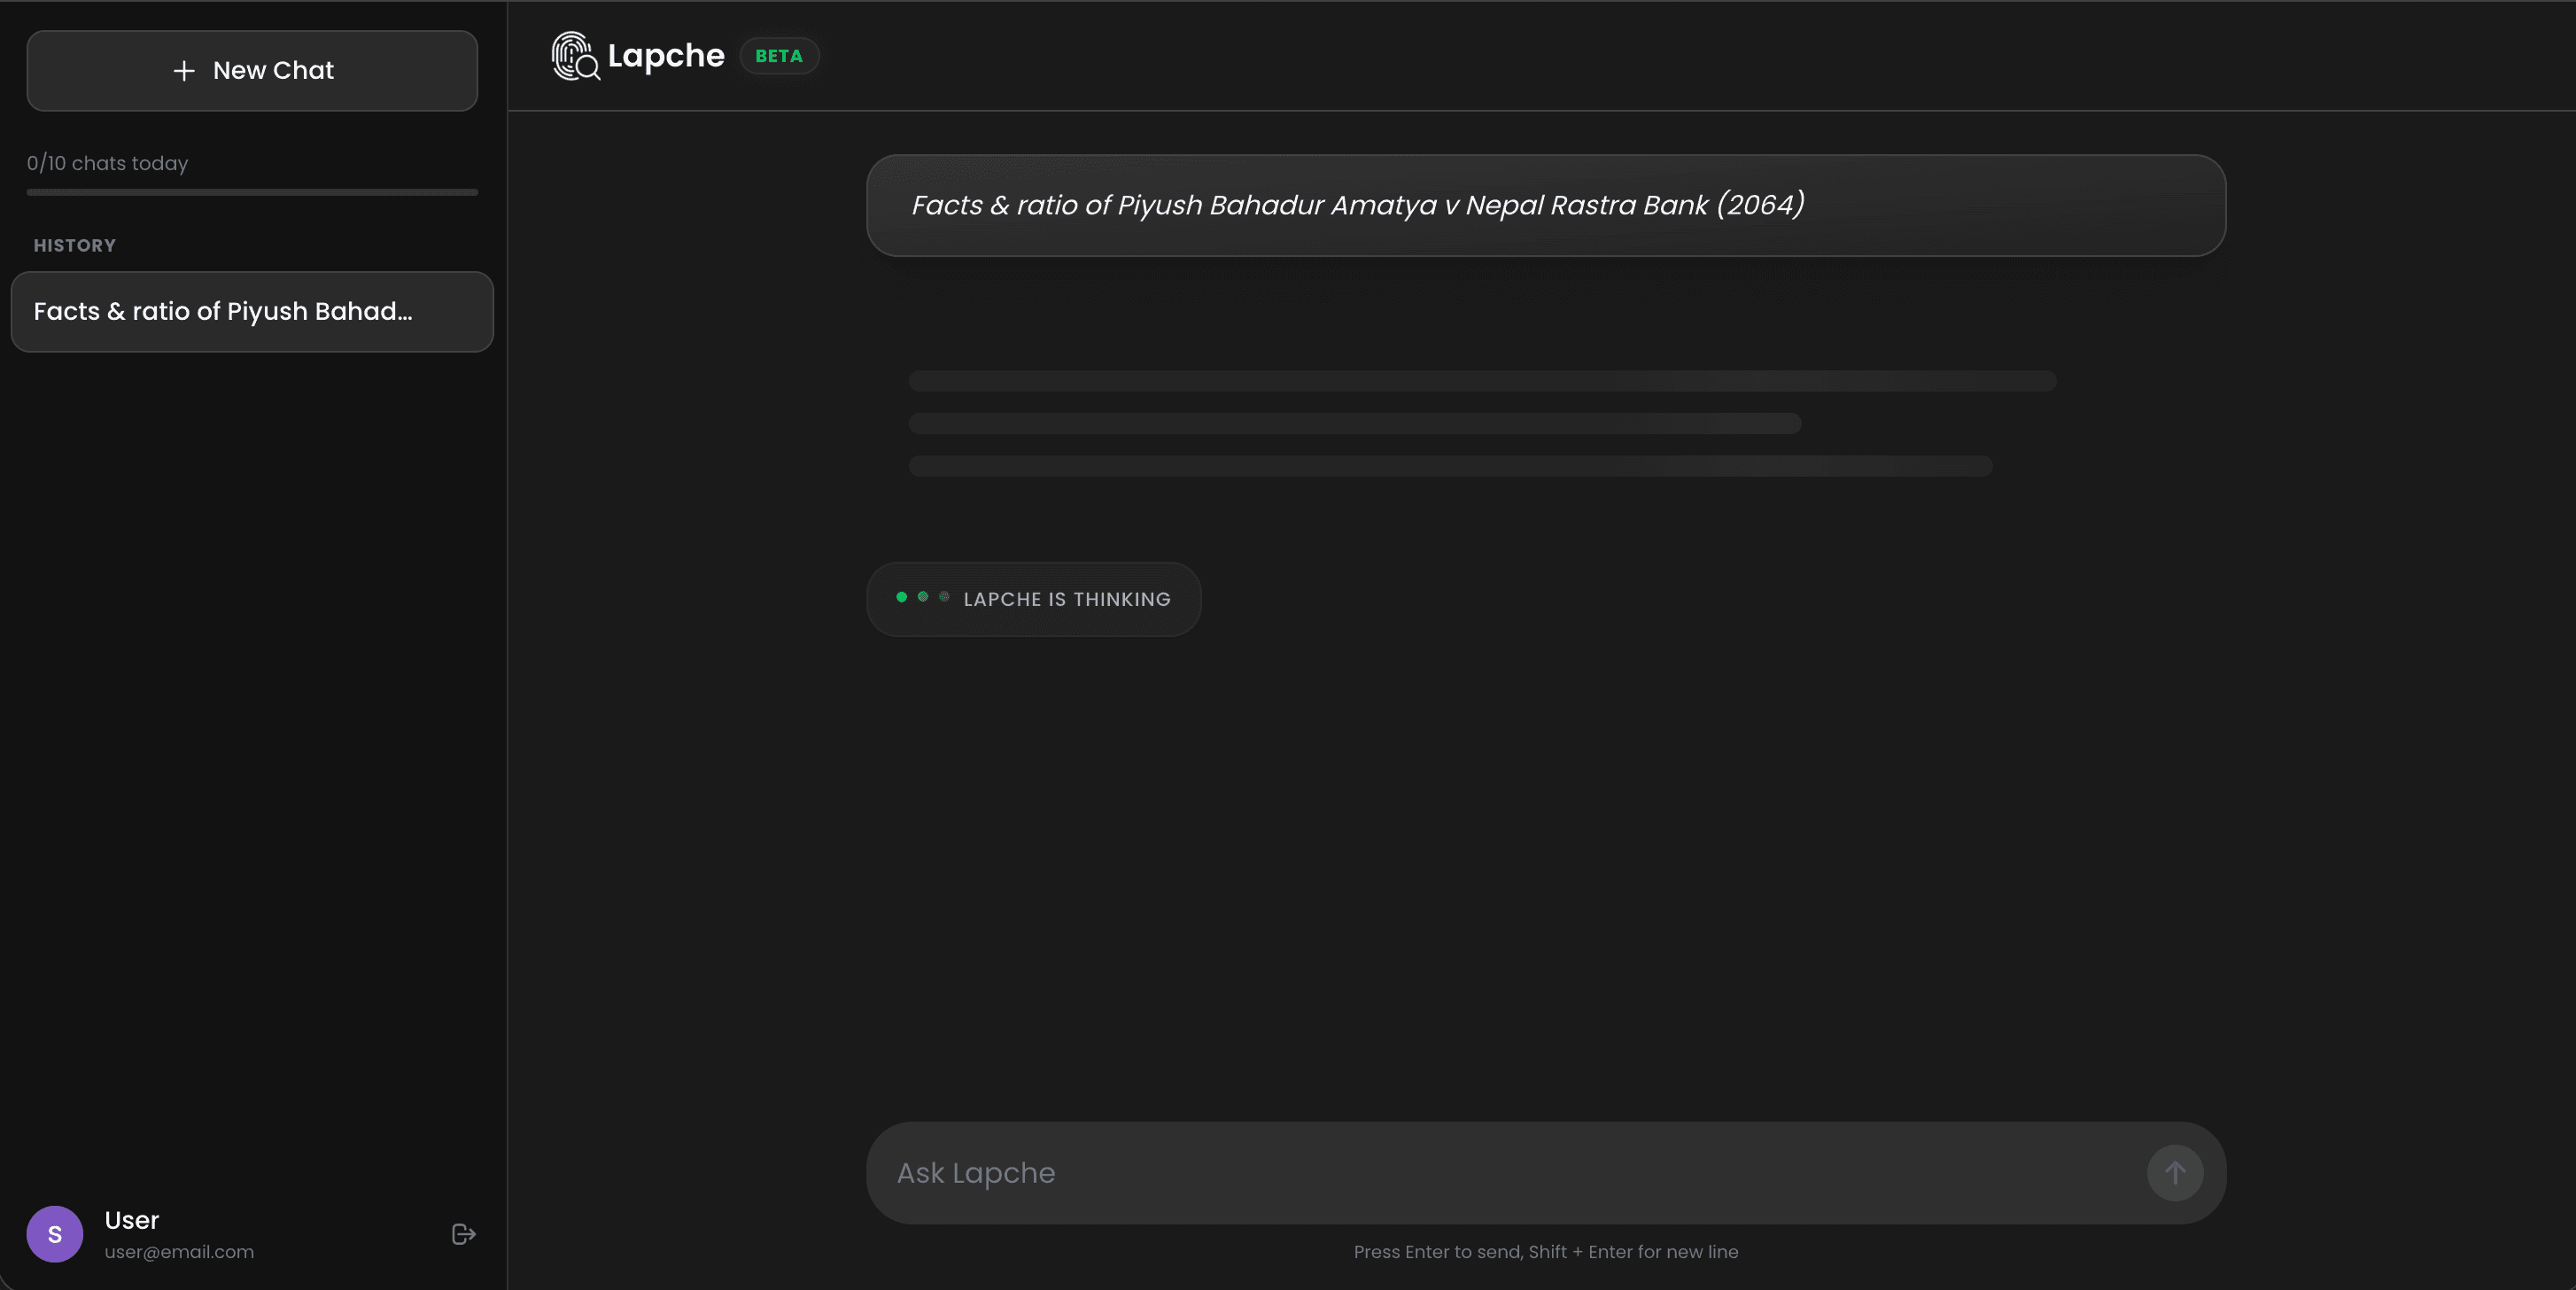The image size is (2576, 1290).
Task: Click the logout icon beside User
Action: (x=463, y=1234)
